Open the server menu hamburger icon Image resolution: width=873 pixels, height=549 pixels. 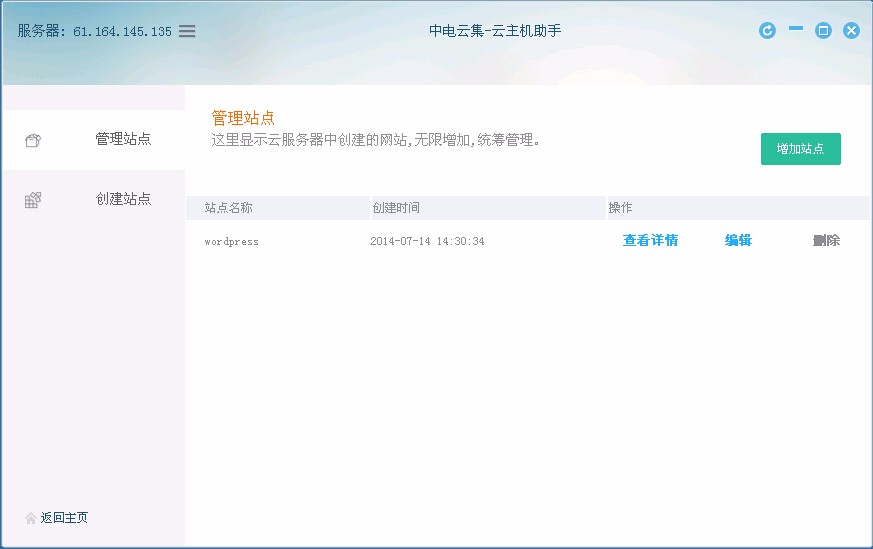tap(187, 31)
